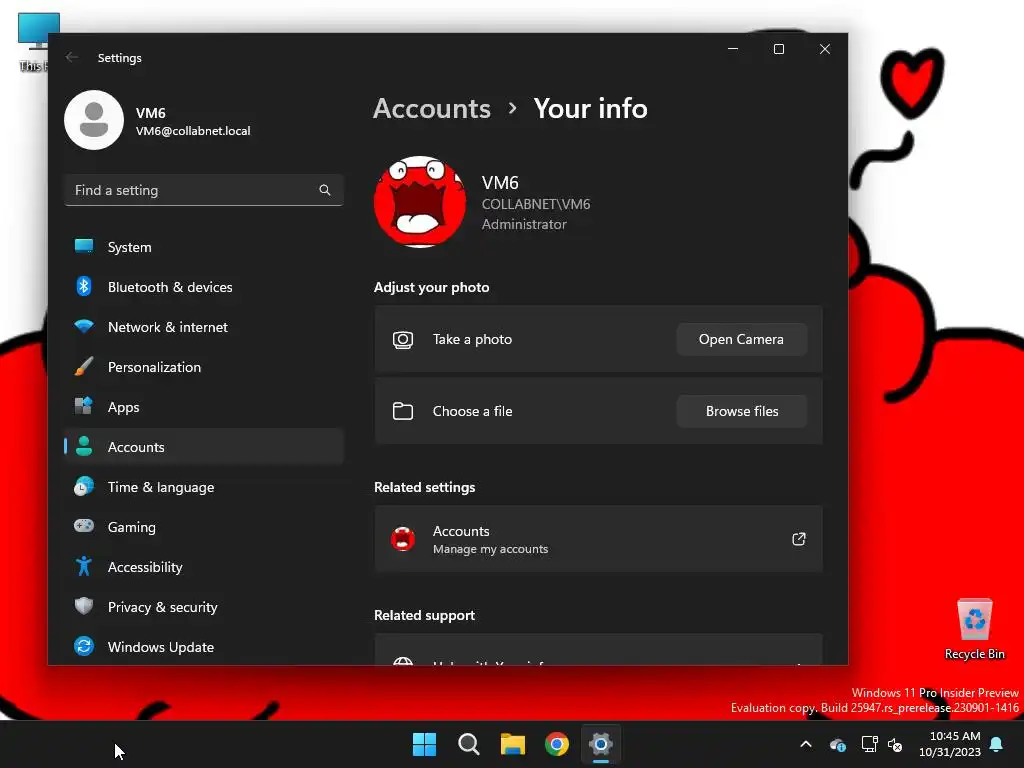Click the Browse files button
The height and width of the screenshot is (768, 1024).
pyautogui.click(x=741, y=411)
